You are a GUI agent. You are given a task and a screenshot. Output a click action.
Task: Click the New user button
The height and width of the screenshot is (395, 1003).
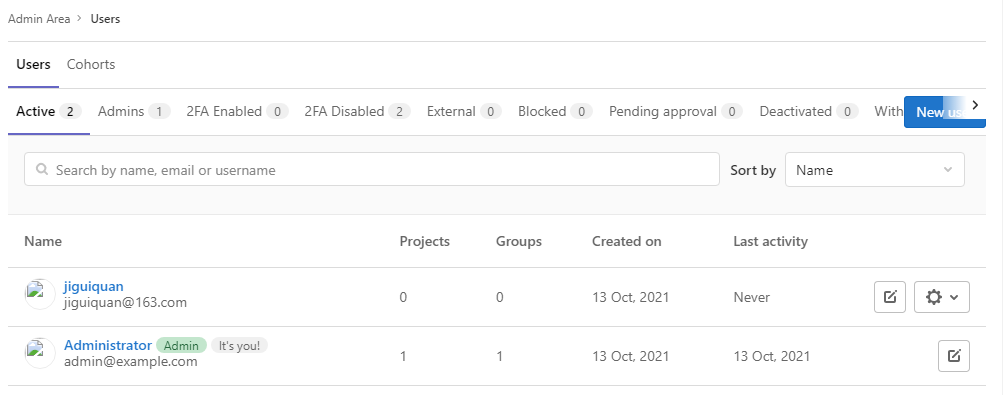944,112
